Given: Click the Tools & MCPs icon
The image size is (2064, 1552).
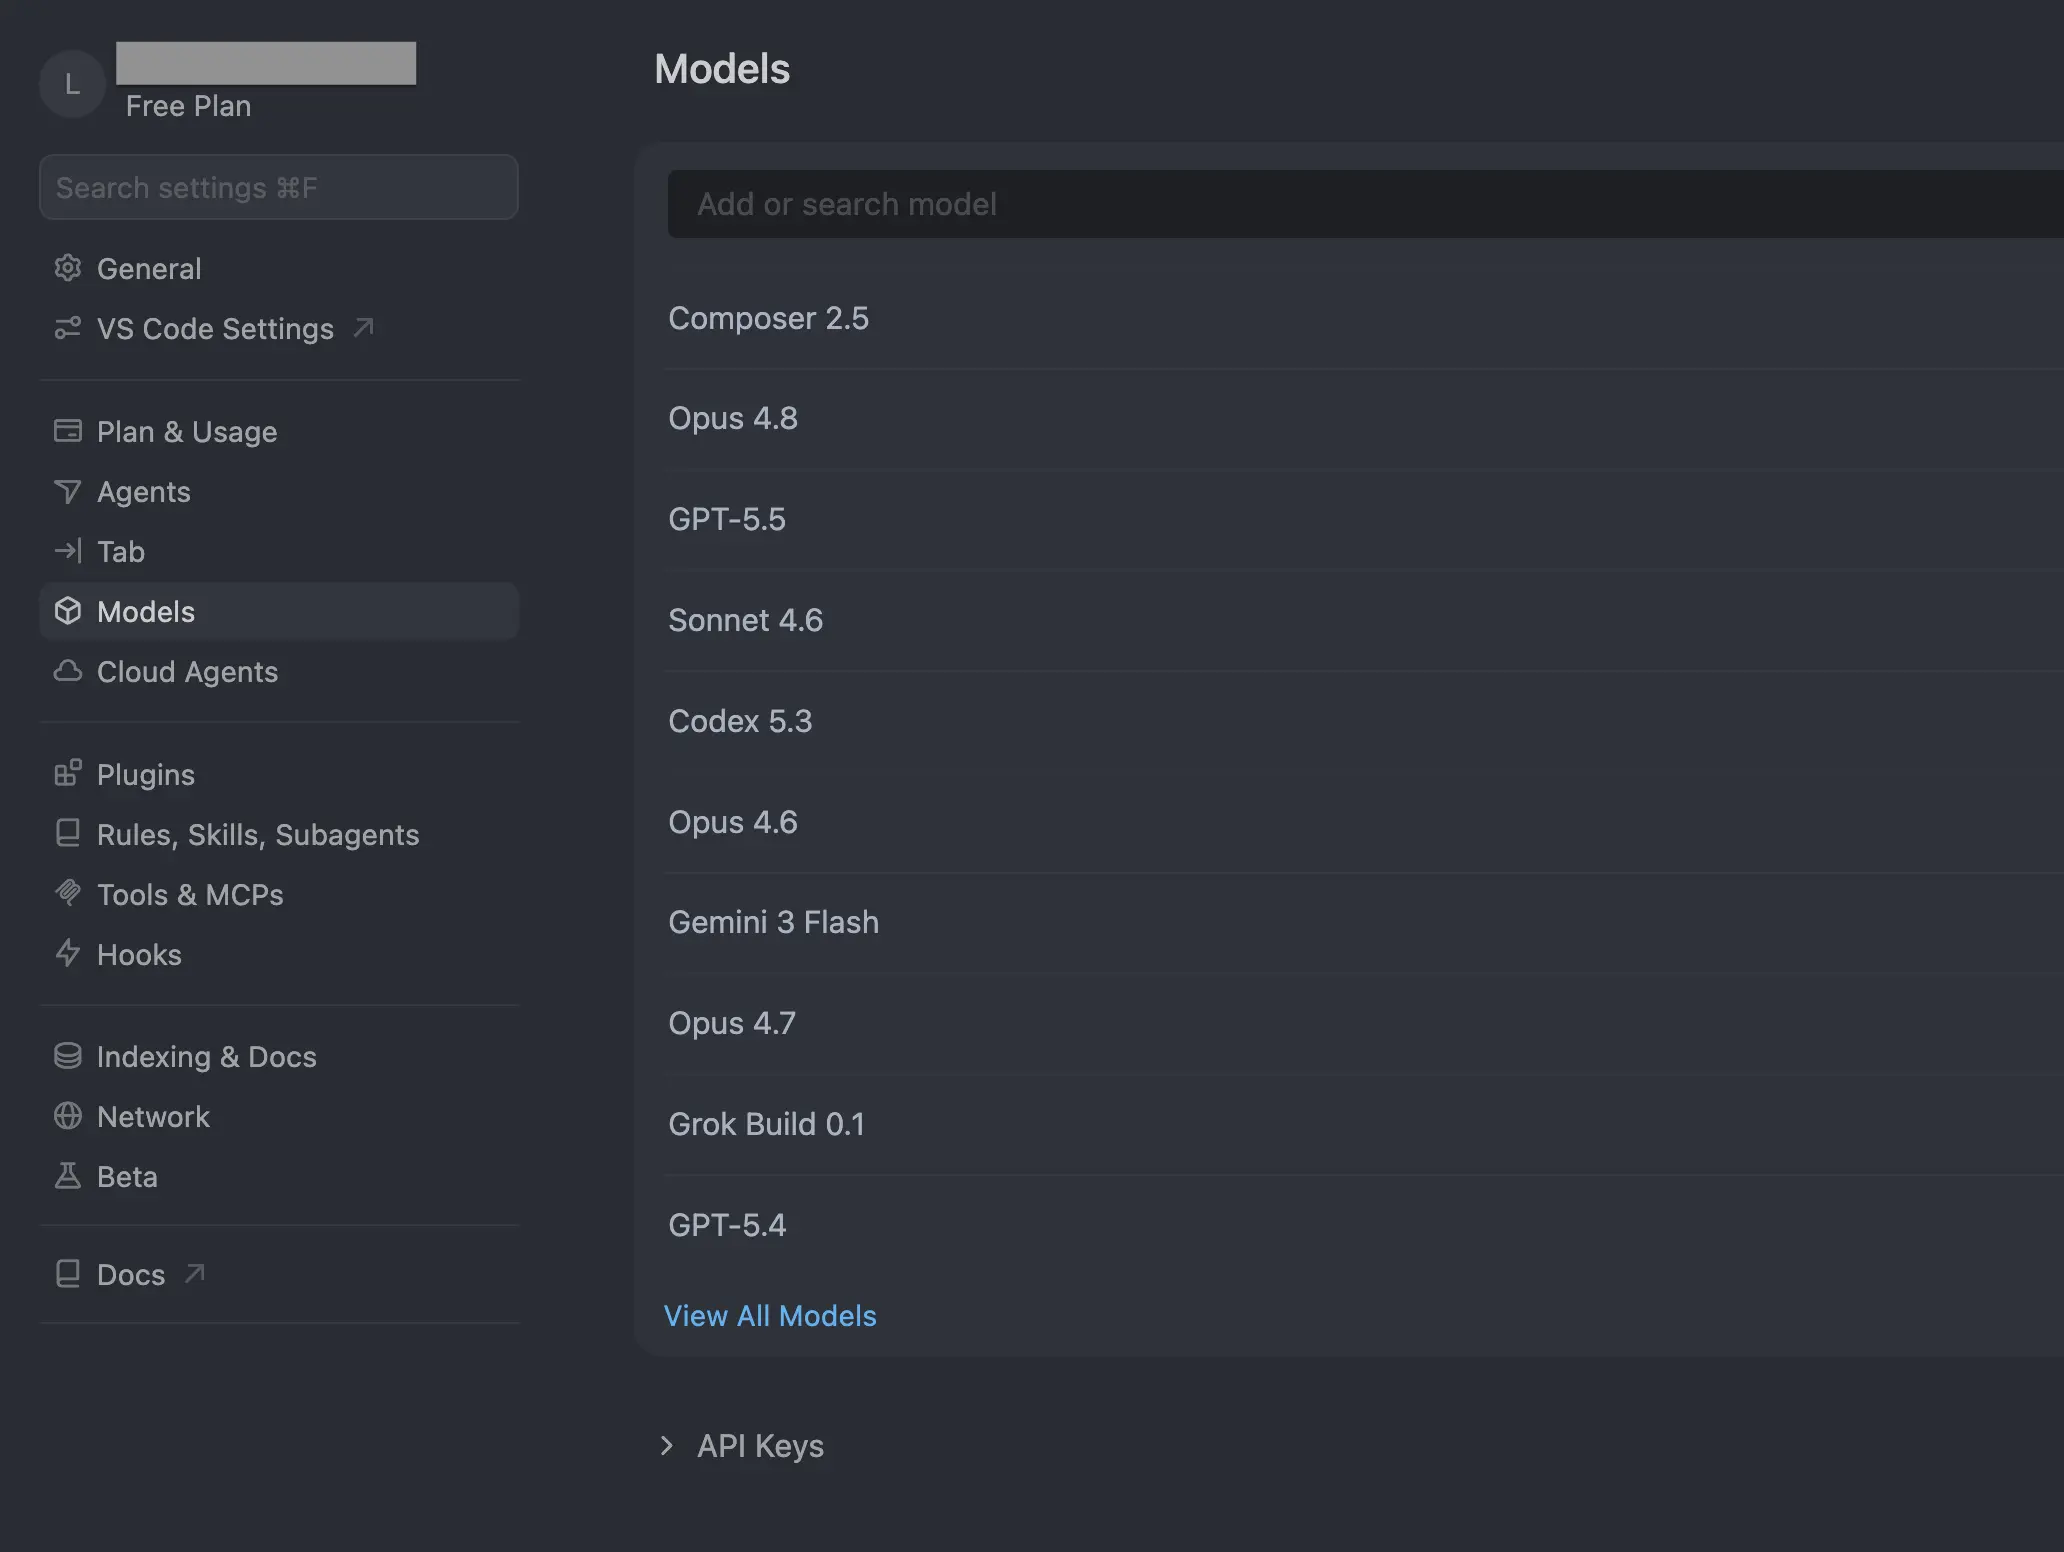Looking at the screenshot, I should point(67,893).
